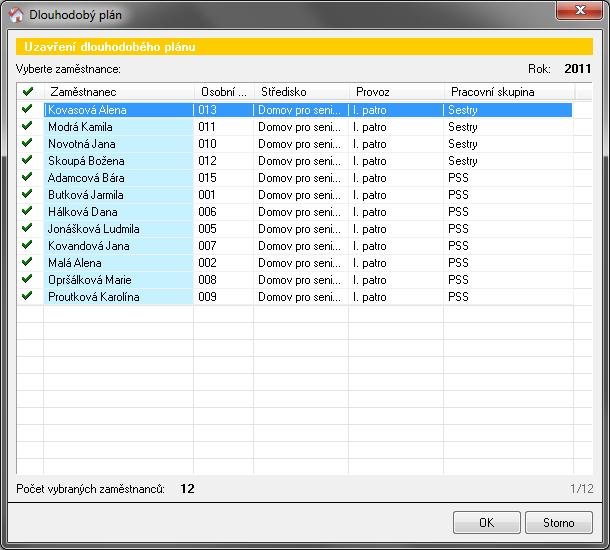Image resolution: width=610 pixels, height=550 pixels.
Task: Click Sestry in Modrá Kamila's row
Action: [x=463, y=127]
